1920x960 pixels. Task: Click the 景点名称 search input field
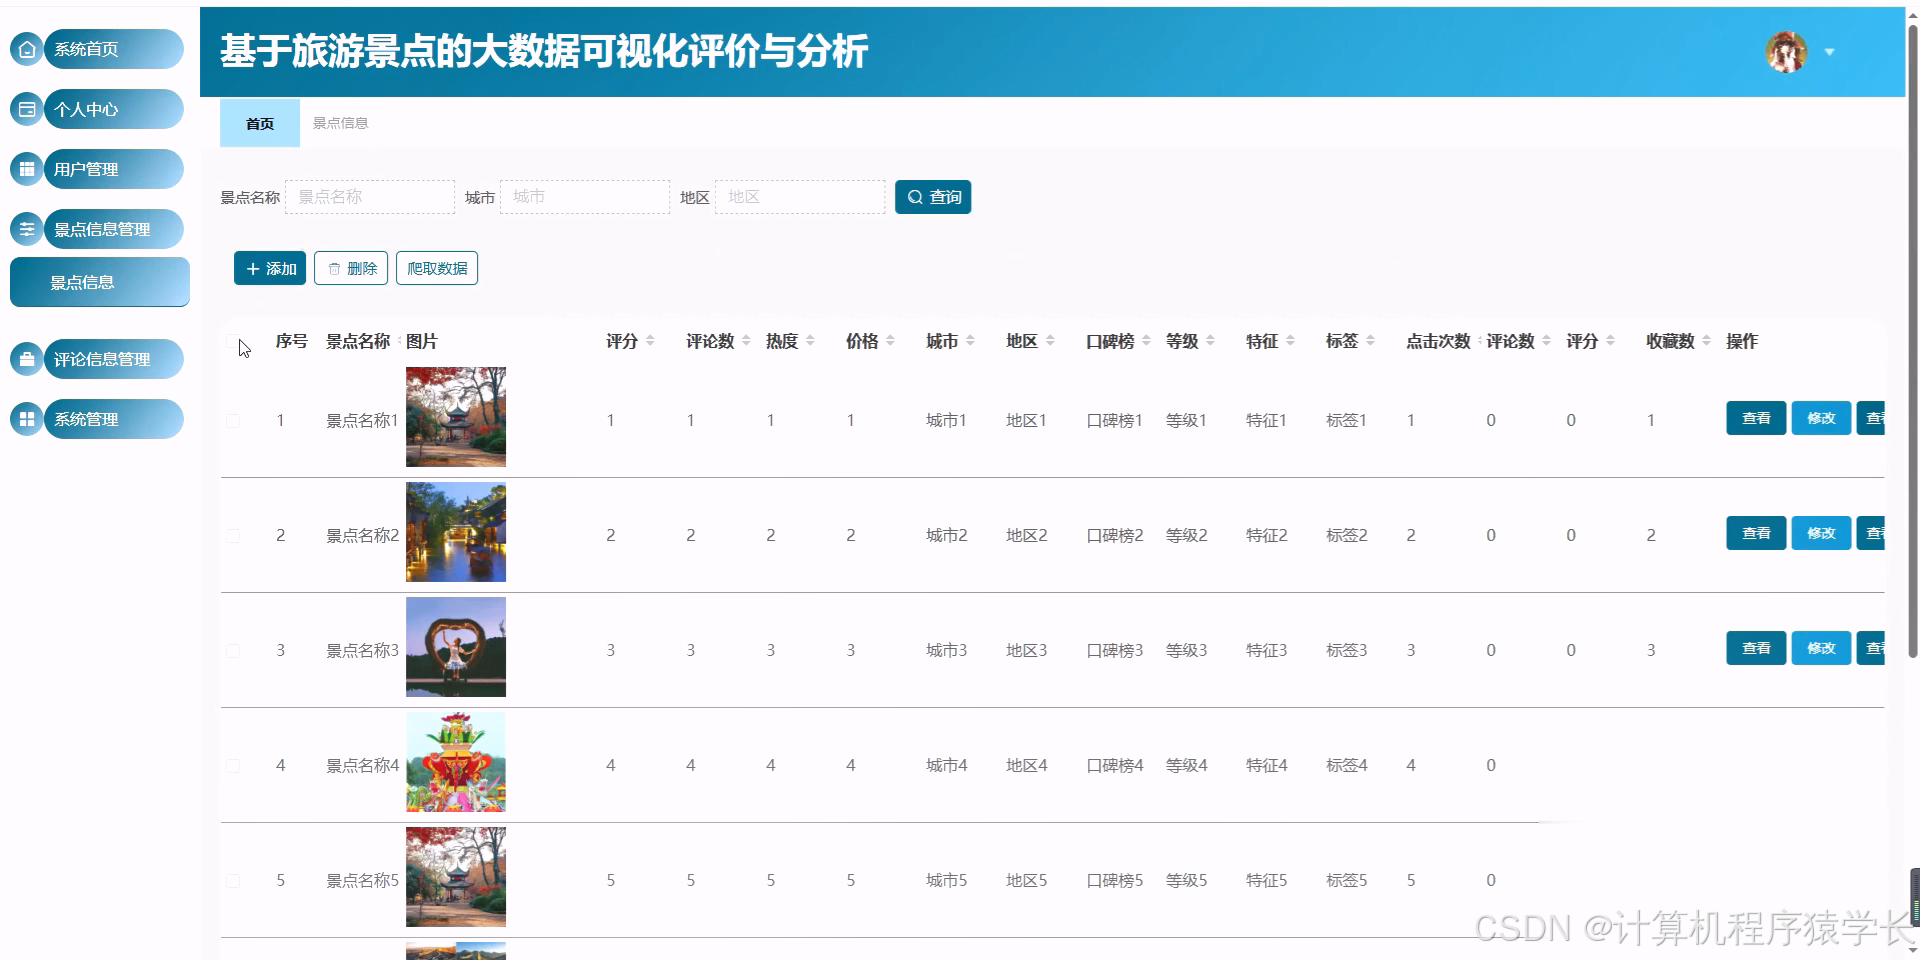[x=370, y=197]
